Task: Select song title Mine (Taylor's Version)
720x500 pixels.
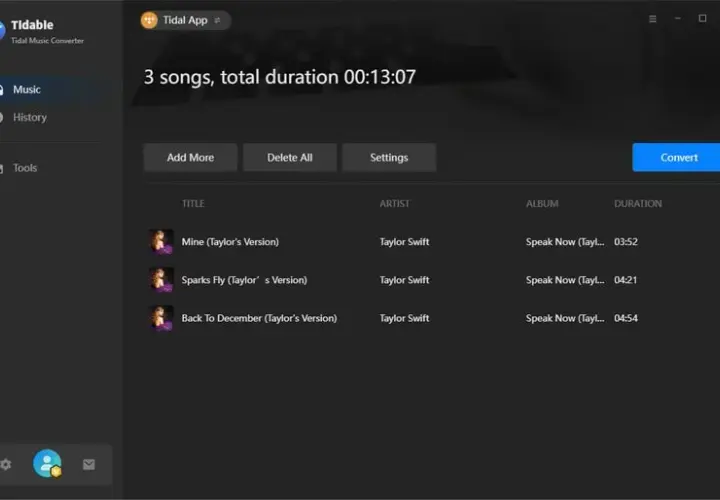Action: (x=230, y=242)
